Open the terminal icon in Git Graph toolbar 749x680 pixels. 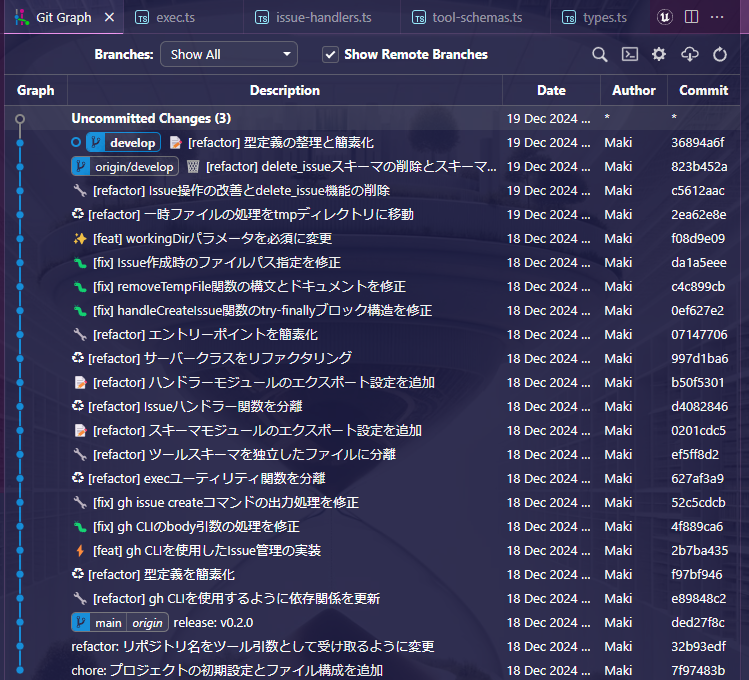tap(630, 55)
